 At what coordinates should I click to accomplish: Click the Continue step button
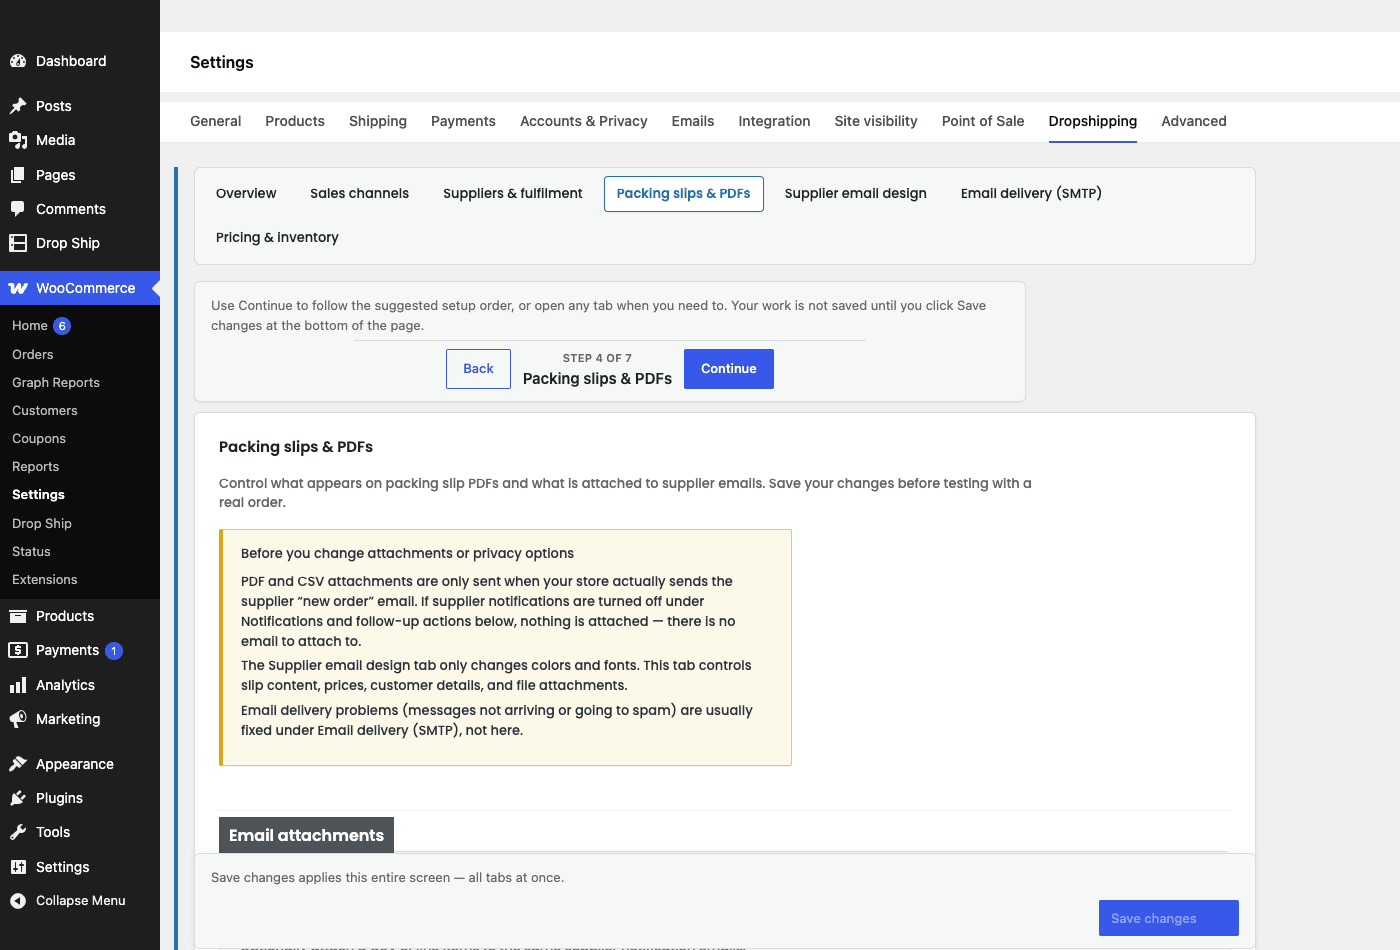tap(729, 369)
